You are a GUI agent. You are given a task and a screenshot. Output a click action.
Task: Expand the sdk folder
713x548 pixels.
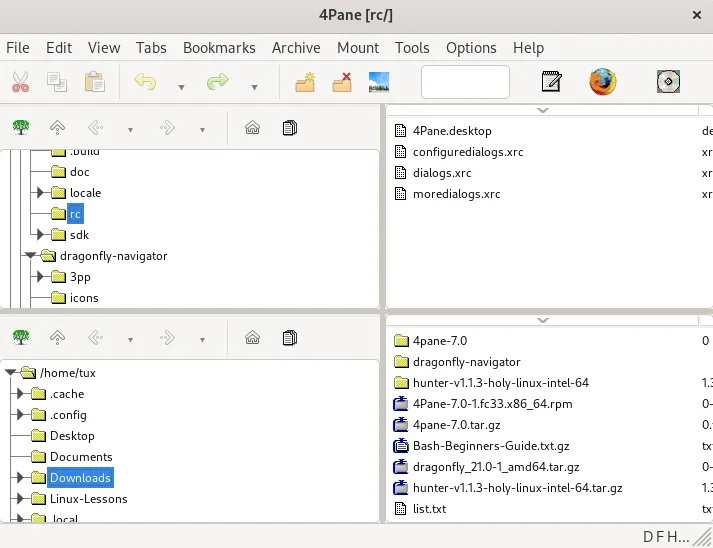pyautogui.click(x=40, y=235)
